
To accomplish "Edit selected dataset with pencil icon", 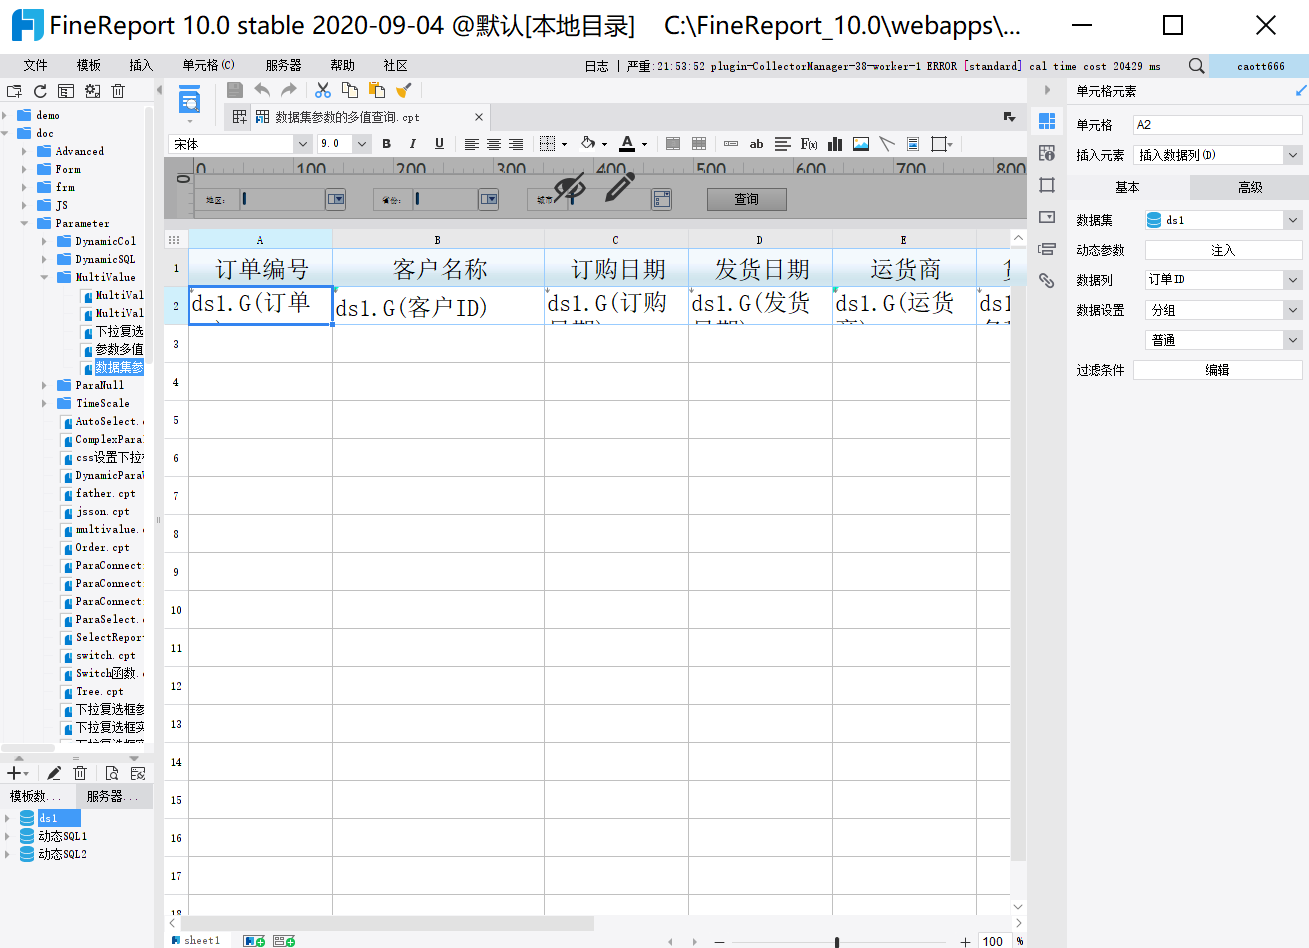I will click(x=54, y=773).
